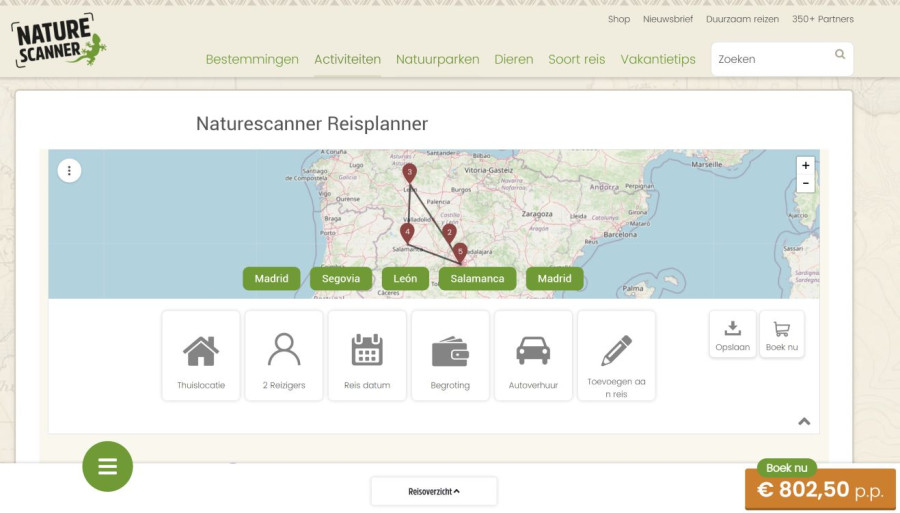Image resolution: width=900 pixels, height=513 pixels.
Task: Go to the Shop link
Action: (619, 19)
